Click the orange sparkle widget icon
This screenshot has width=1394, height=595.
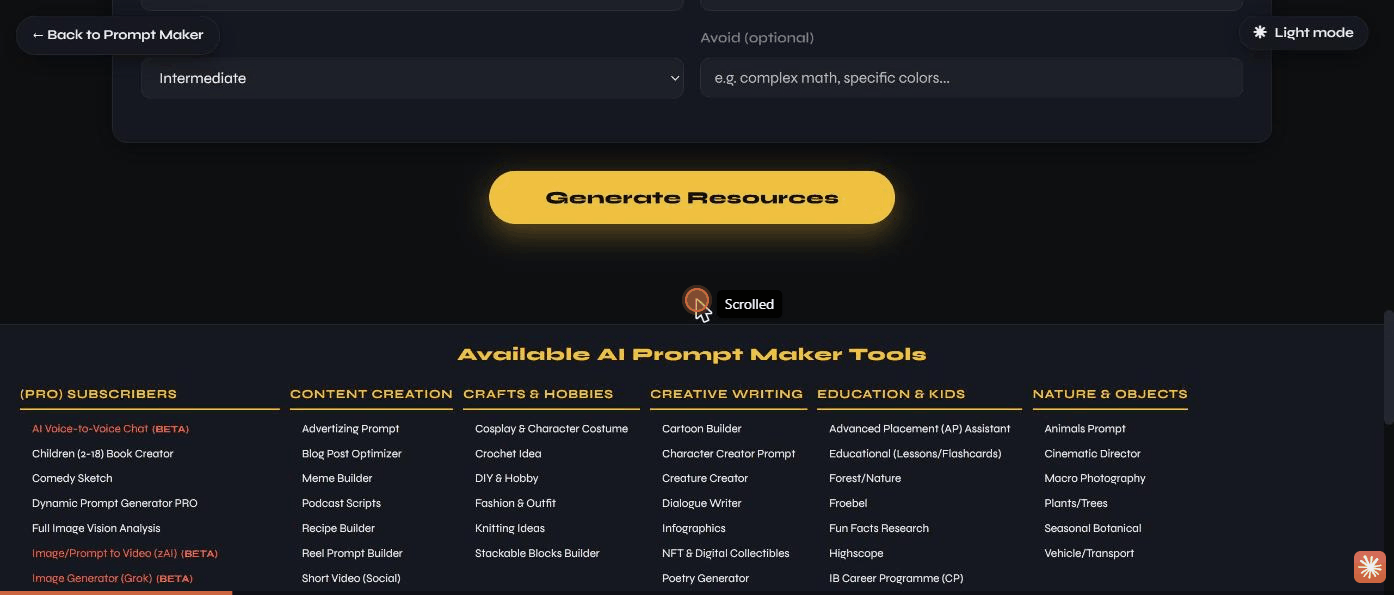point(1369,566)
